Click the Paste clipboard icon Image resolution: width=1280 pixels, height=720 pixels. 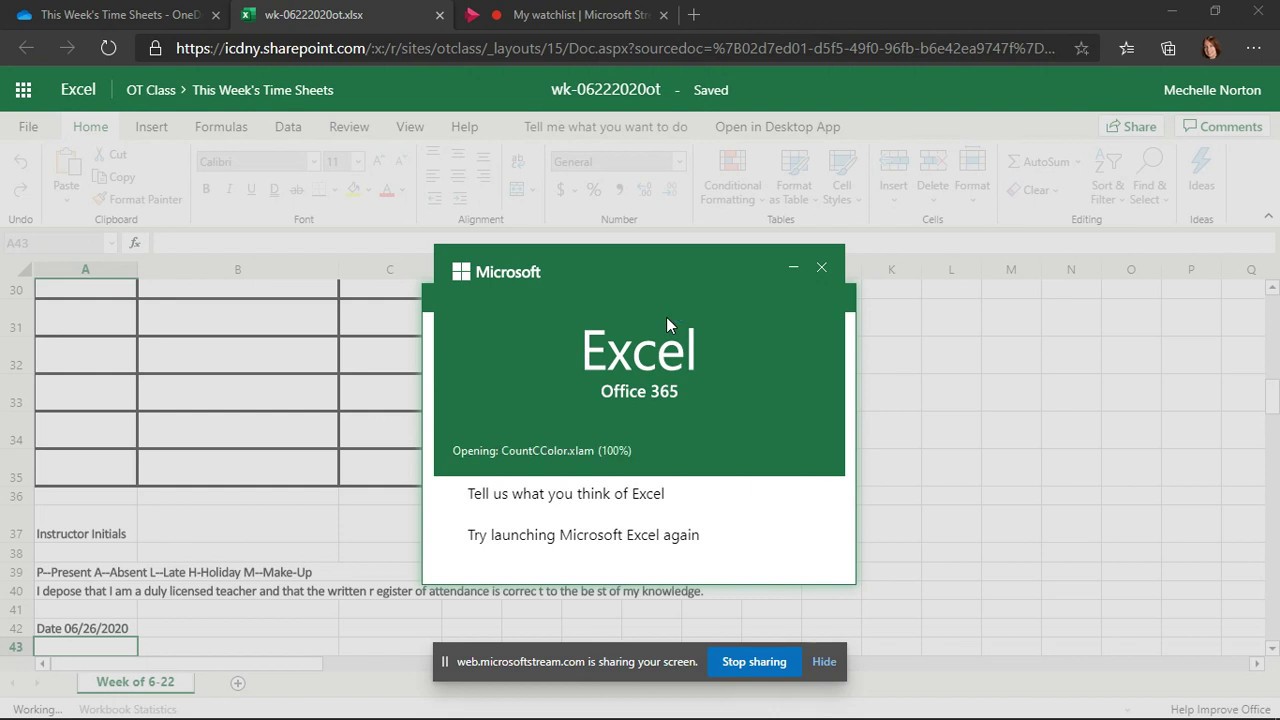pyautogui.click(x=67, y=161)
